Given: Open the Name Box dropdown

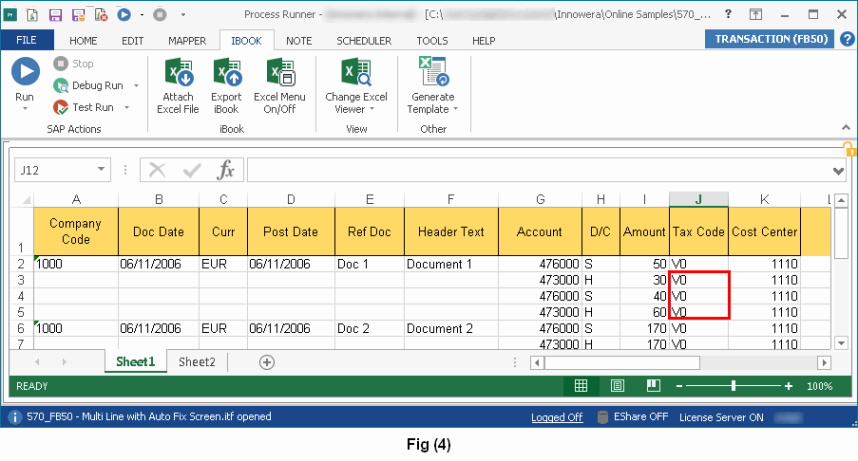Looking at the screenshot, I should click(101, 169).
